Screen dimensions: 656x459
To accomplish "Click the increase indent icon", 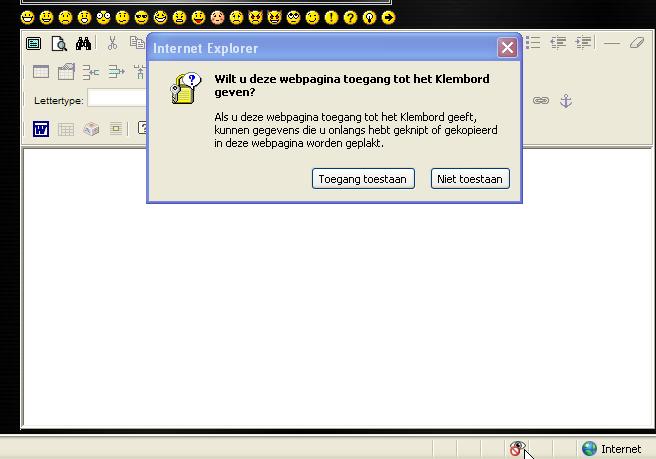I will click(583, 43).
